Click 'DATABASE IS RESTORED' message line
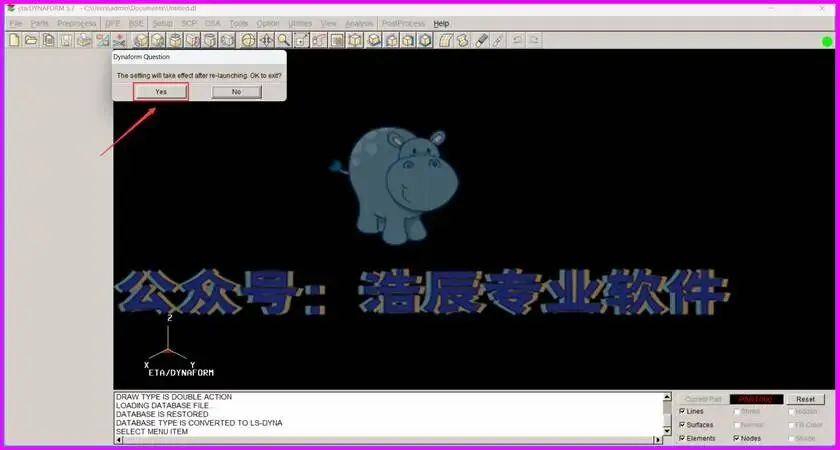Image resolution: width=840 pixels, height=450 pixels. pyautogui.click(x=162, y=414)
